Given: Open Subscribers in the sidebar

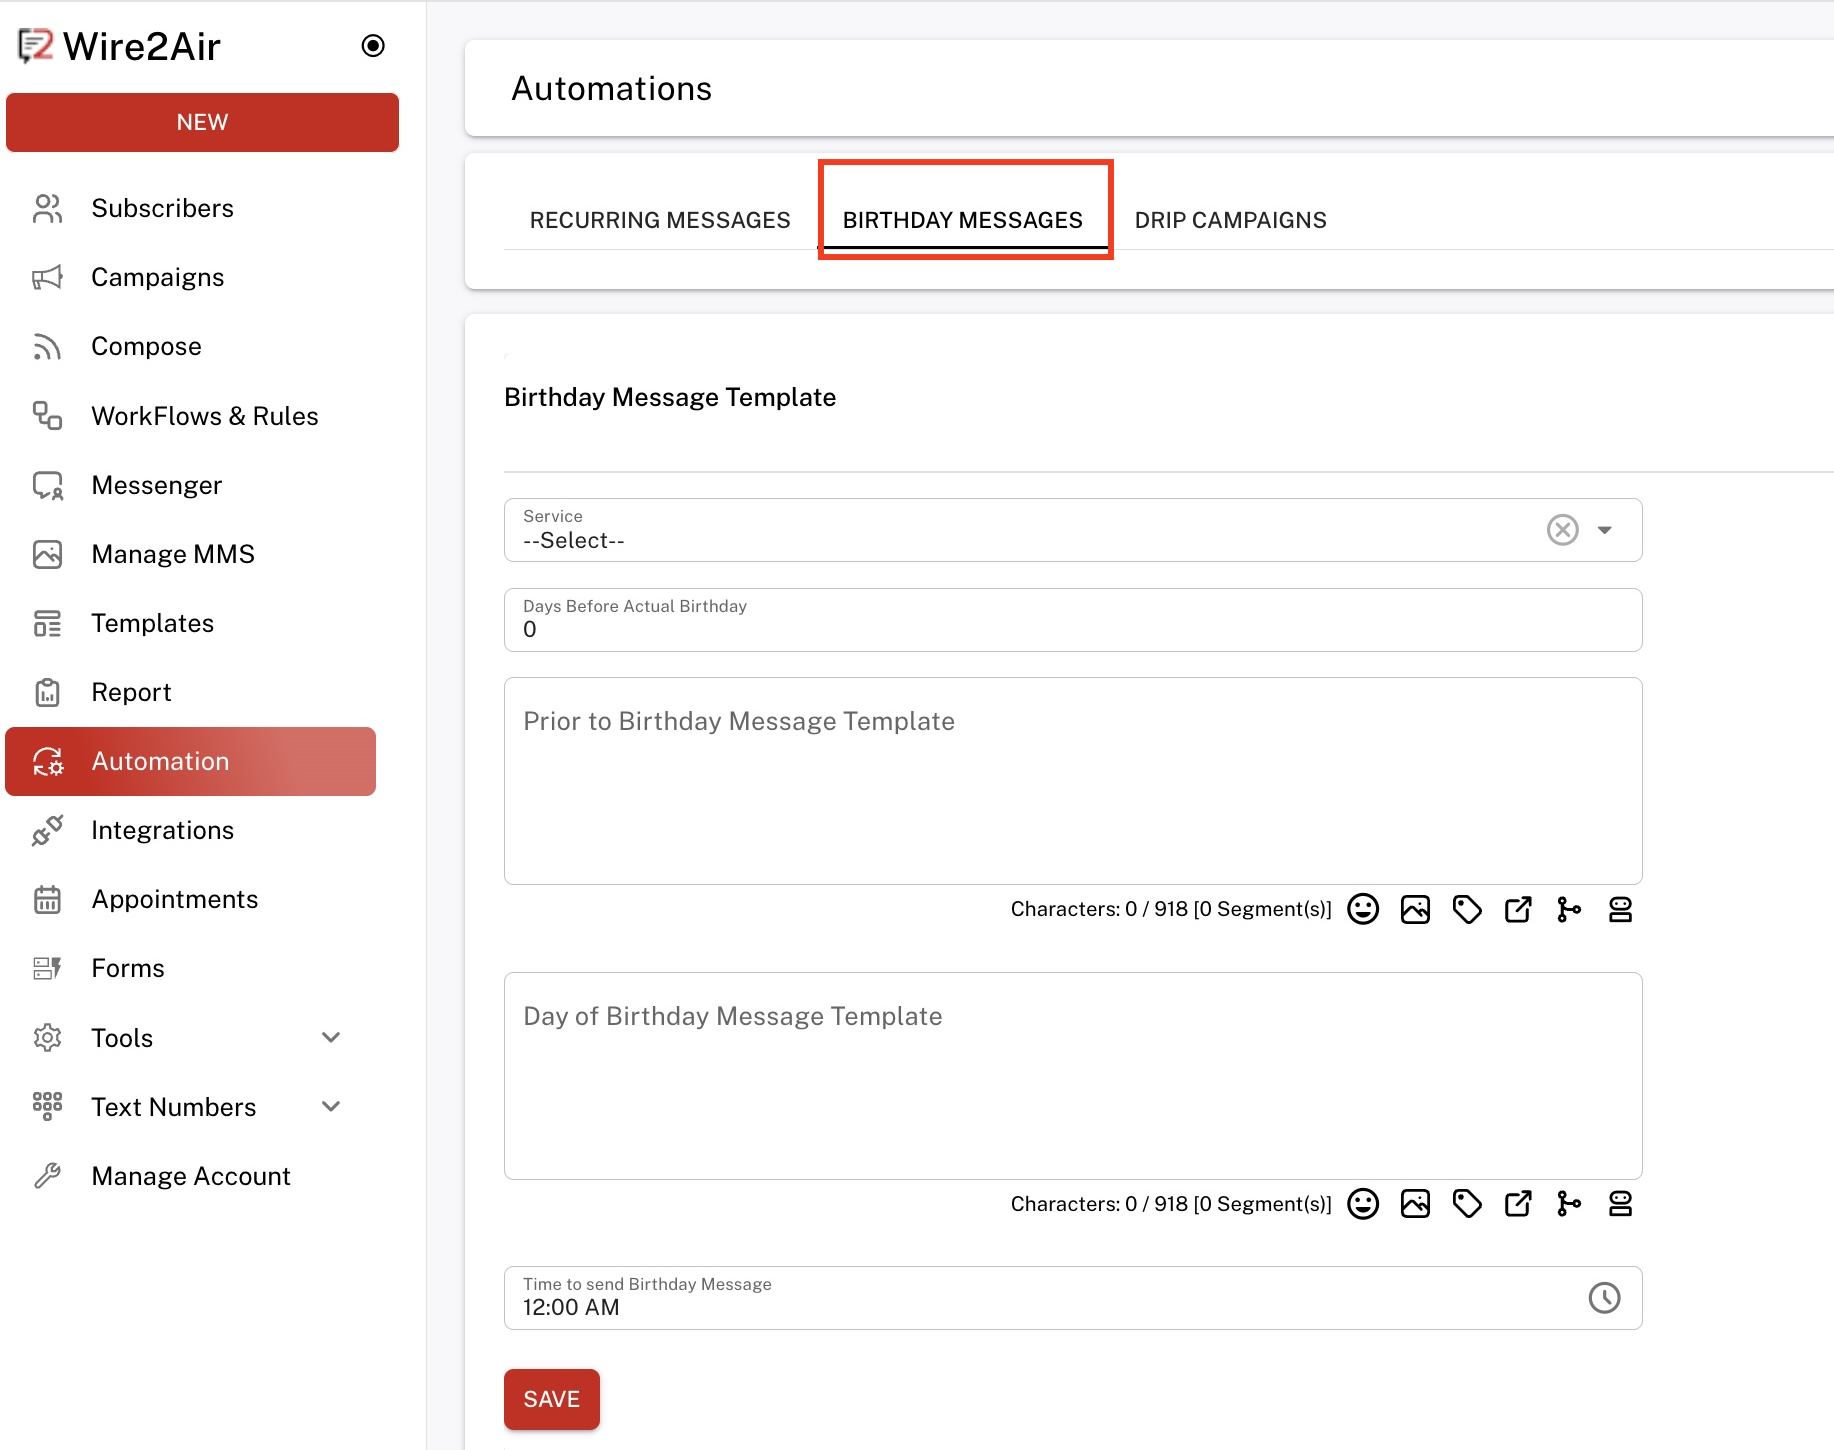Looking at the screenshot, I should pos(162,208).
